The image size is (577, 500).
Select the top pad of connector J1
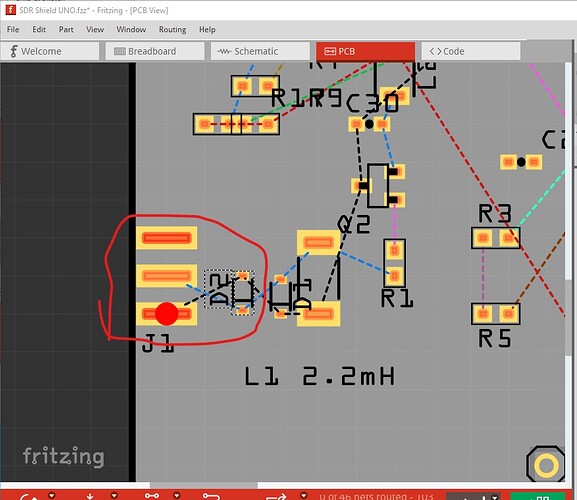tap(167, 238)
